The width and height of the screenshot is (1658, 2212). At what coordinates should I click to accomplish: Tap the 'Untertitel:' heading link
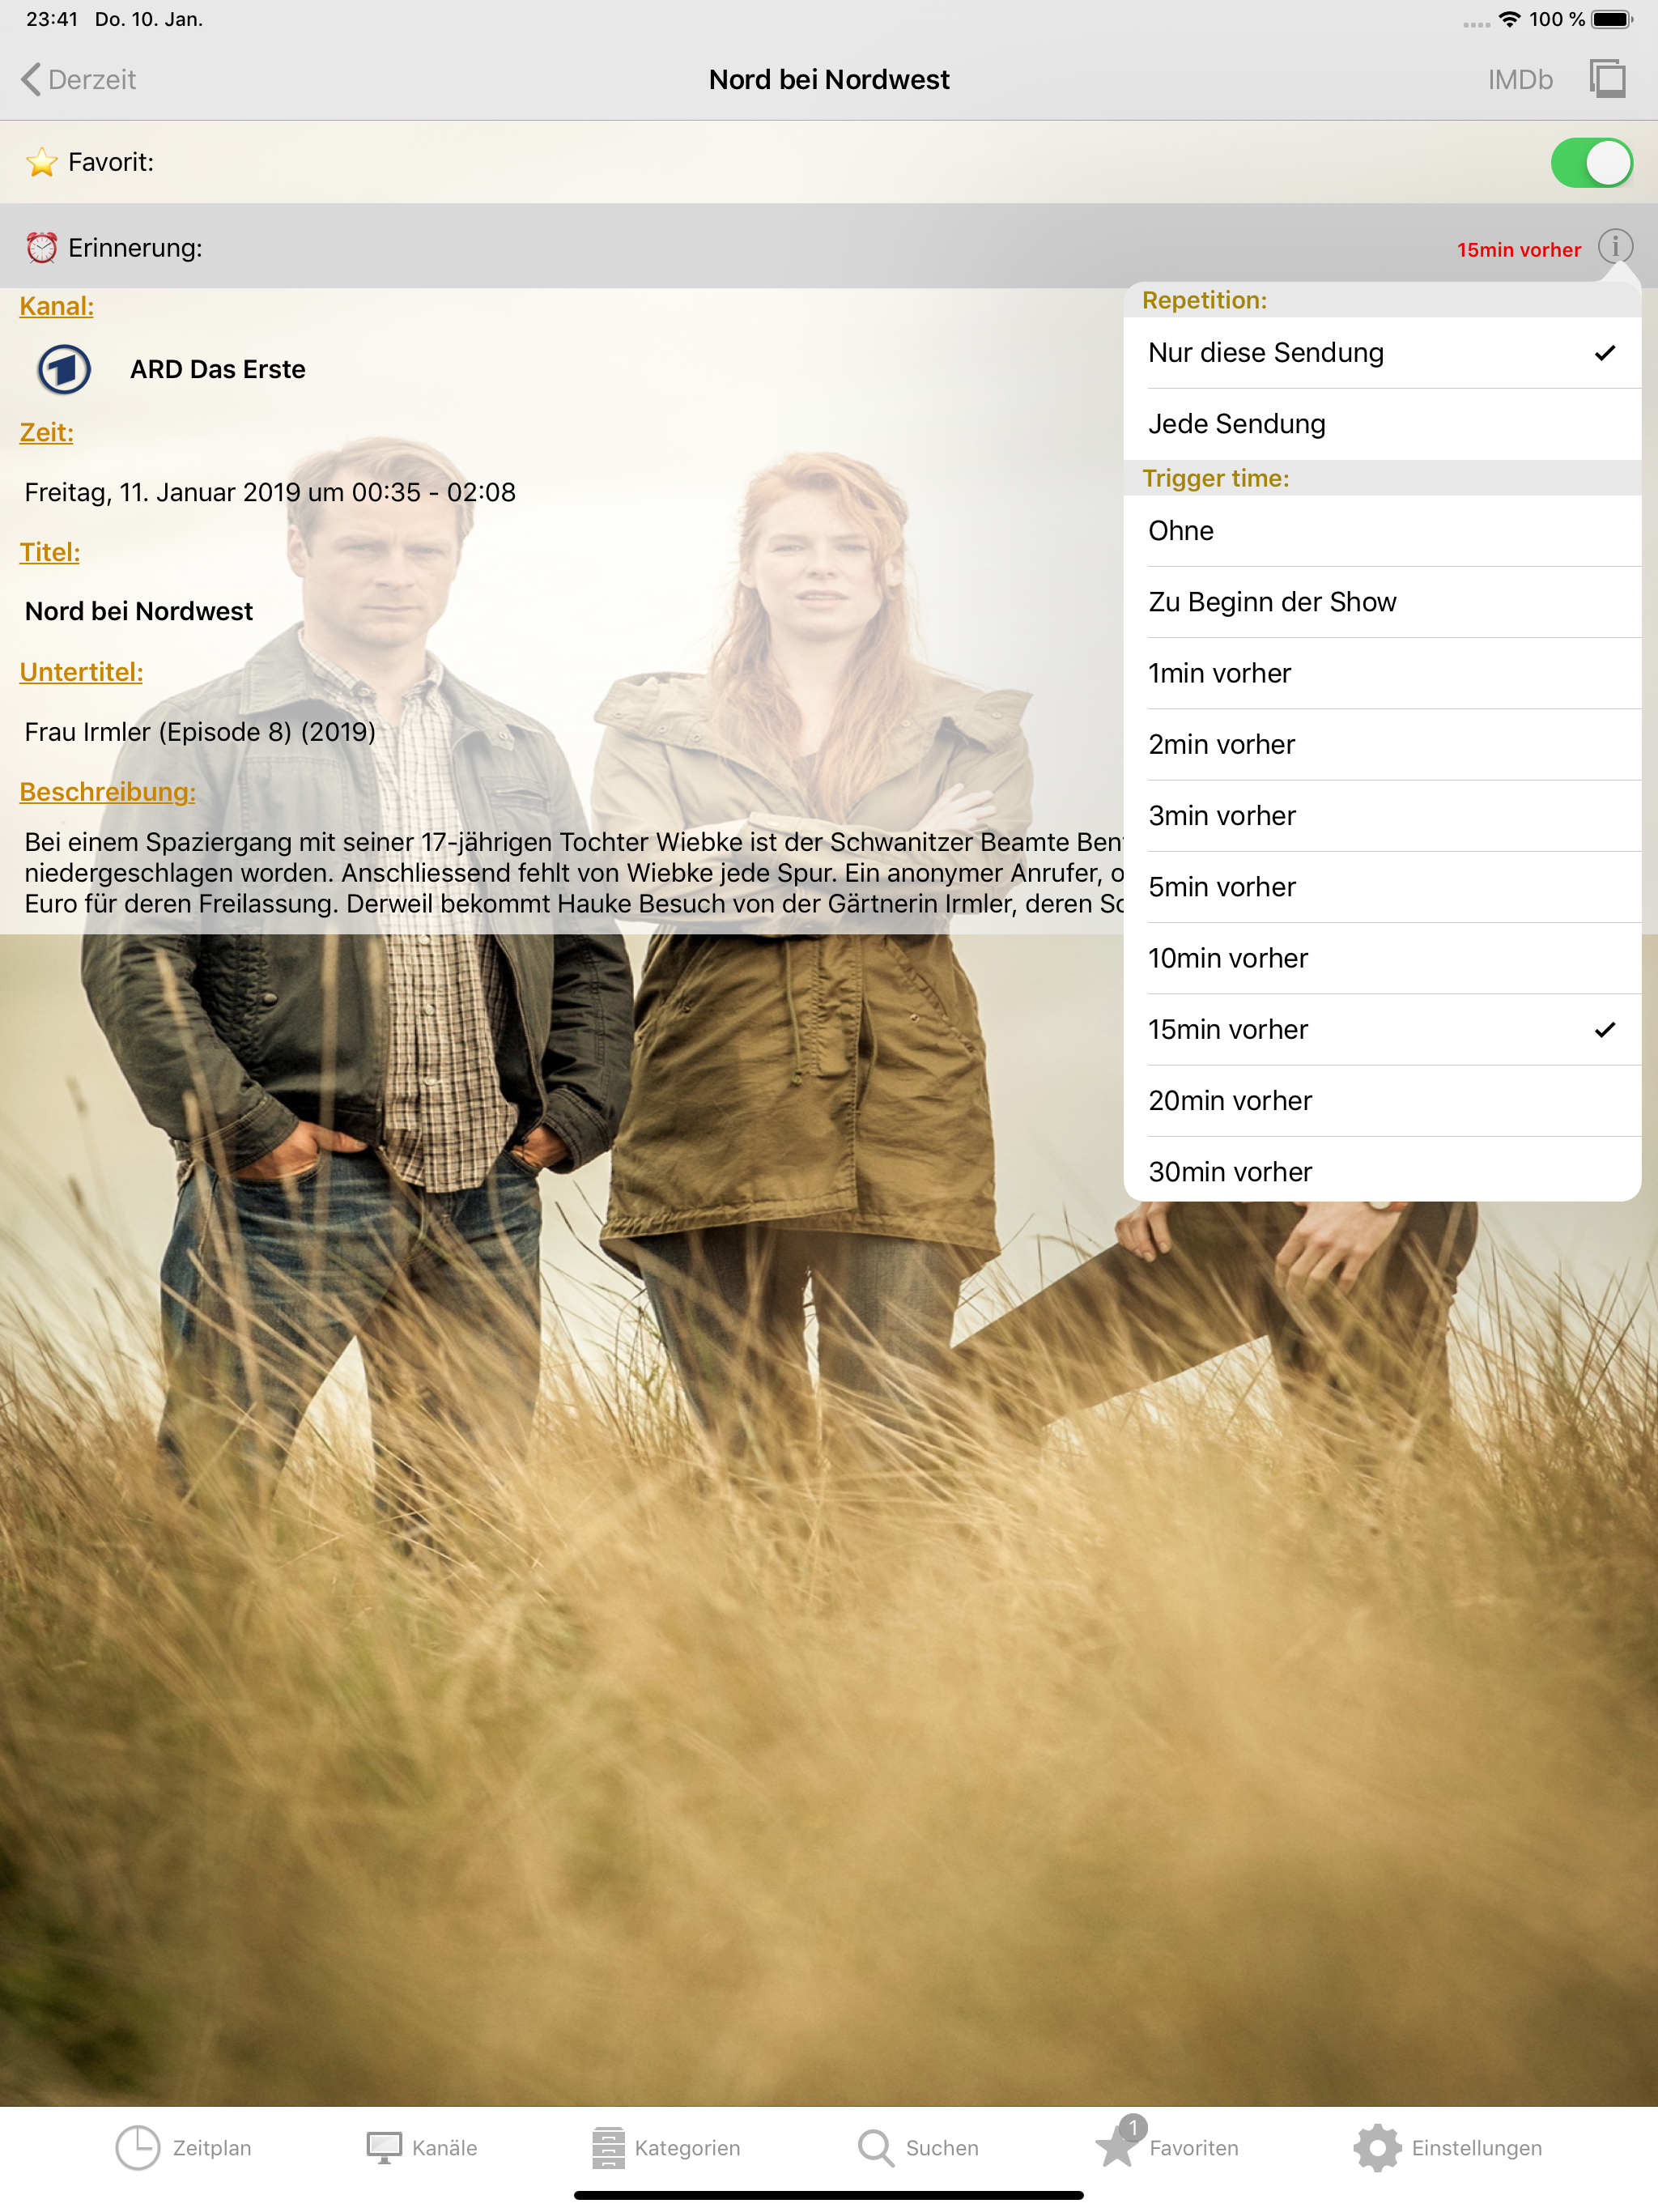coord(81,672)
